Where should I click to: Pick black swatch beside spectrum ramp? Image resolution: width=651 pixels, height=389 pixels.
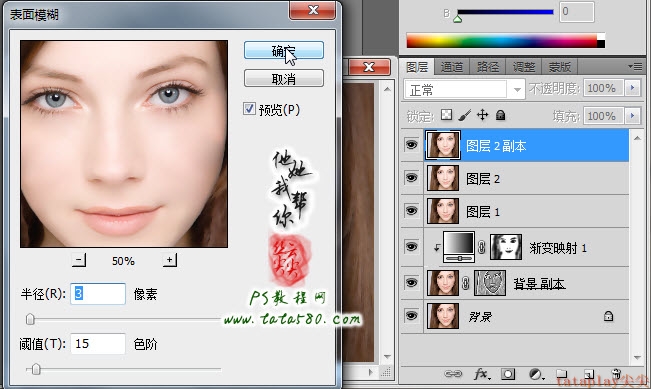[601, 44]
